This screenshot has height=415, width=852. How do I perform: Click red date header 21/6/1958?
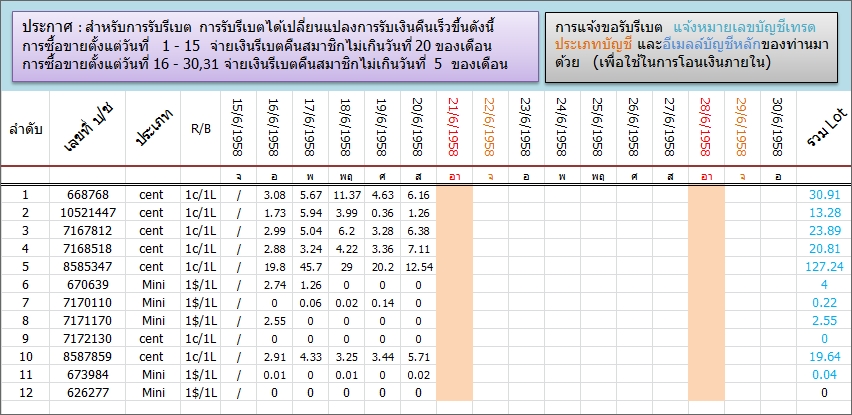click(454, 128)
